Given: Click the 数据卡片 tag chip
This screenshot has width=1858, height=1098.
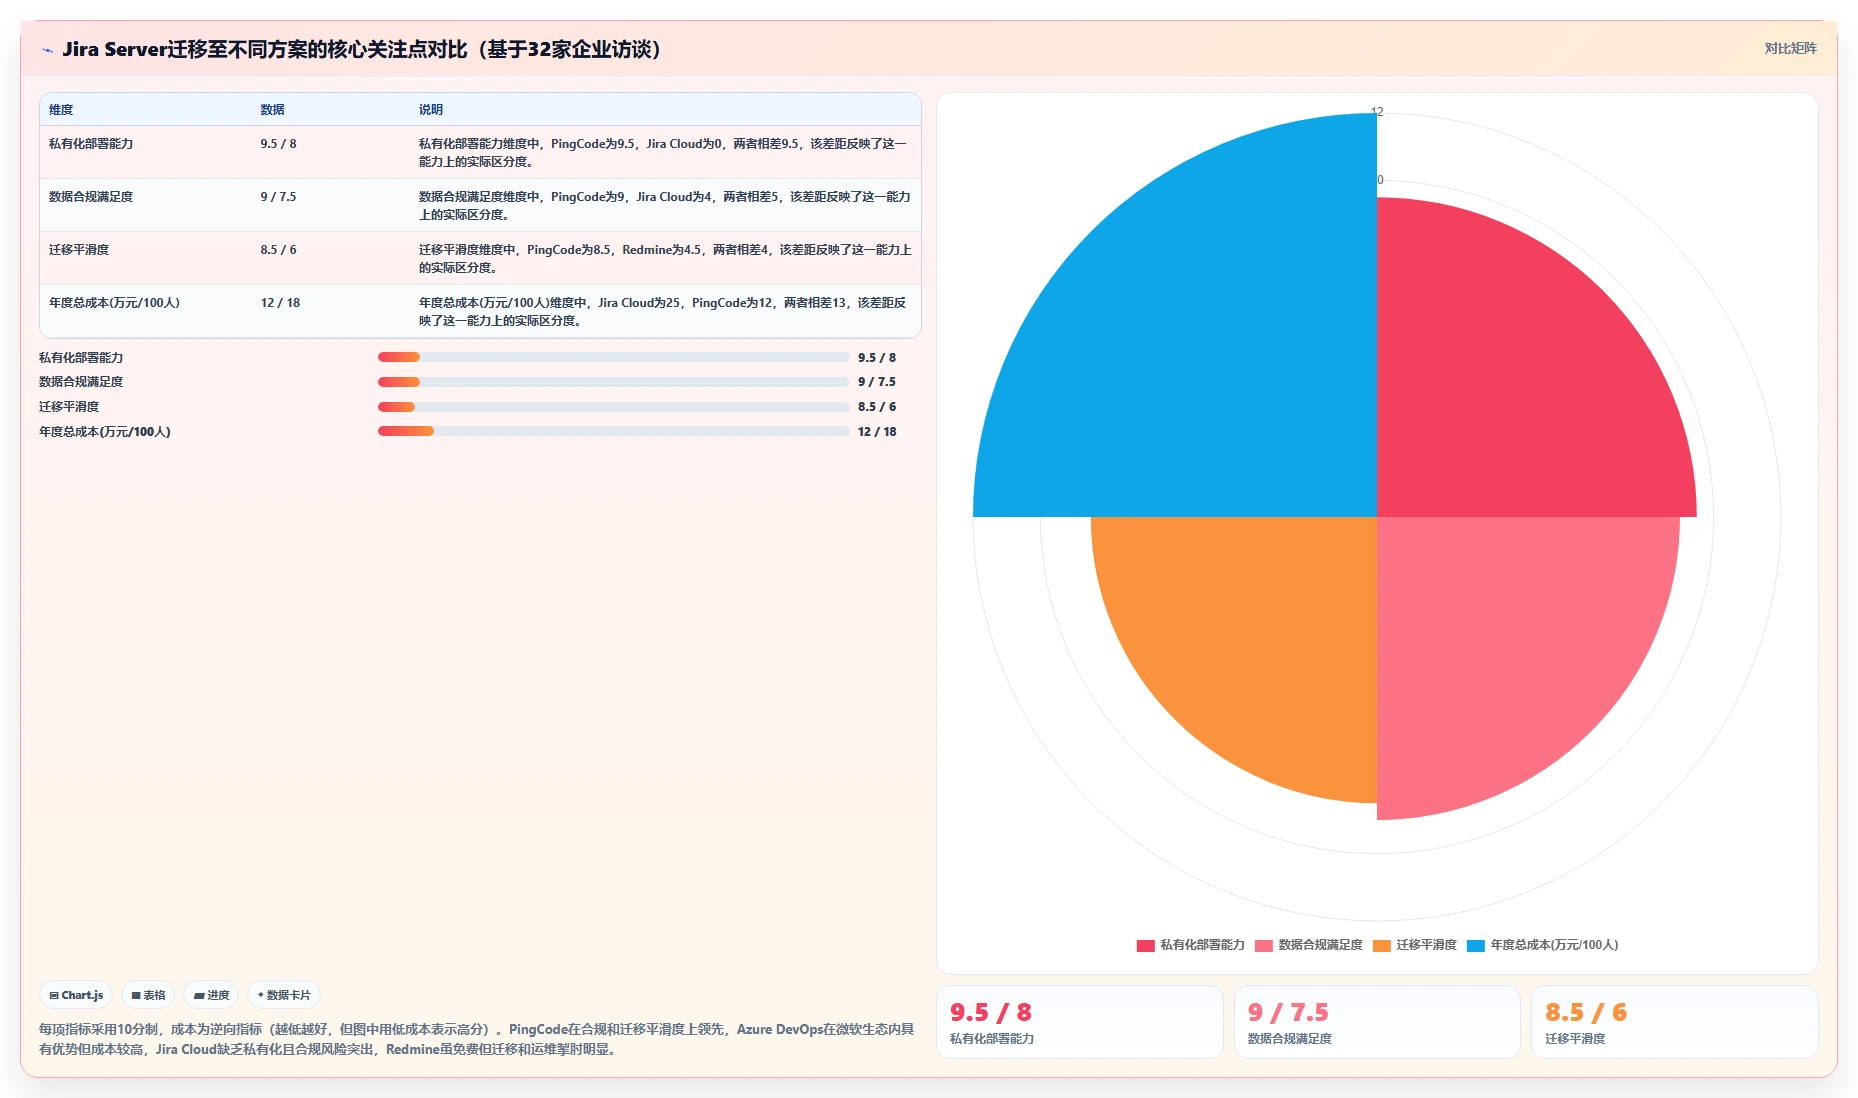Looking at the screenshot, I should click(x=284, y=995).
